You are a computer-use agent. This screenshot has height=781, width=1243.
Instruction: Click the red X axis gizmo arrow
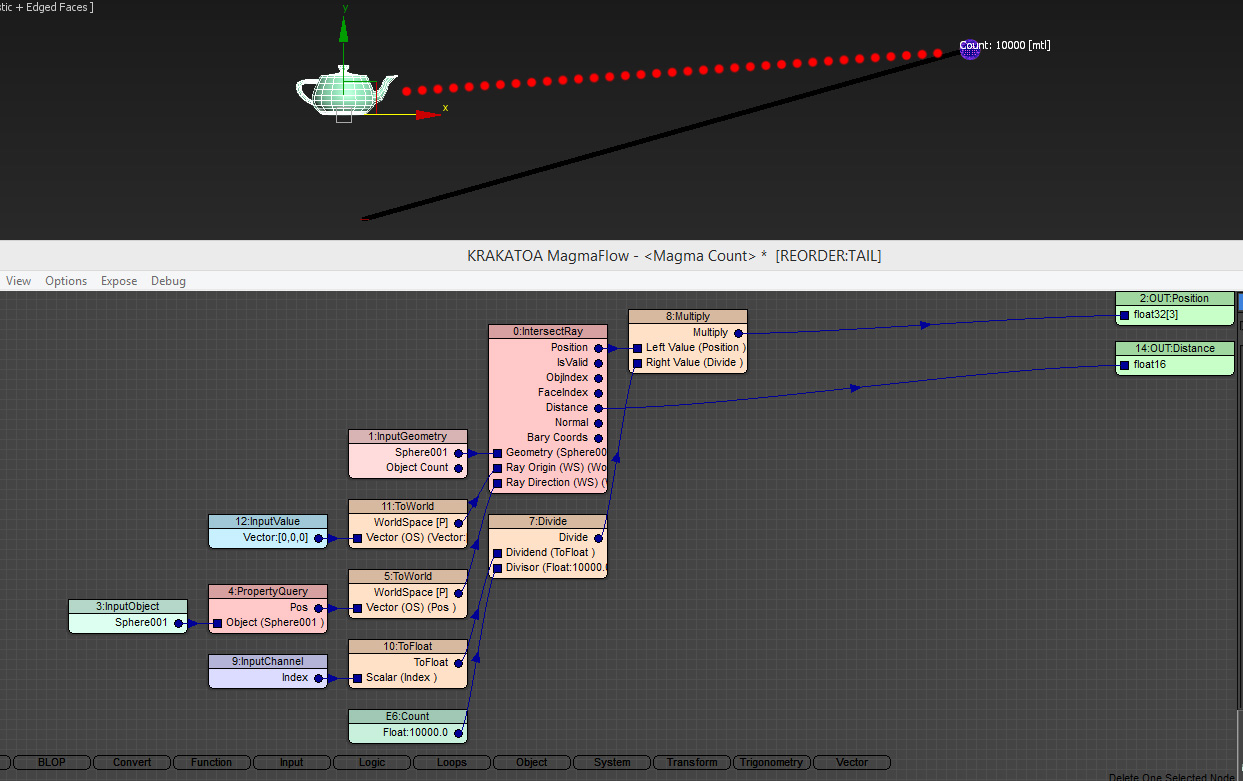click(x=428, y=114)
